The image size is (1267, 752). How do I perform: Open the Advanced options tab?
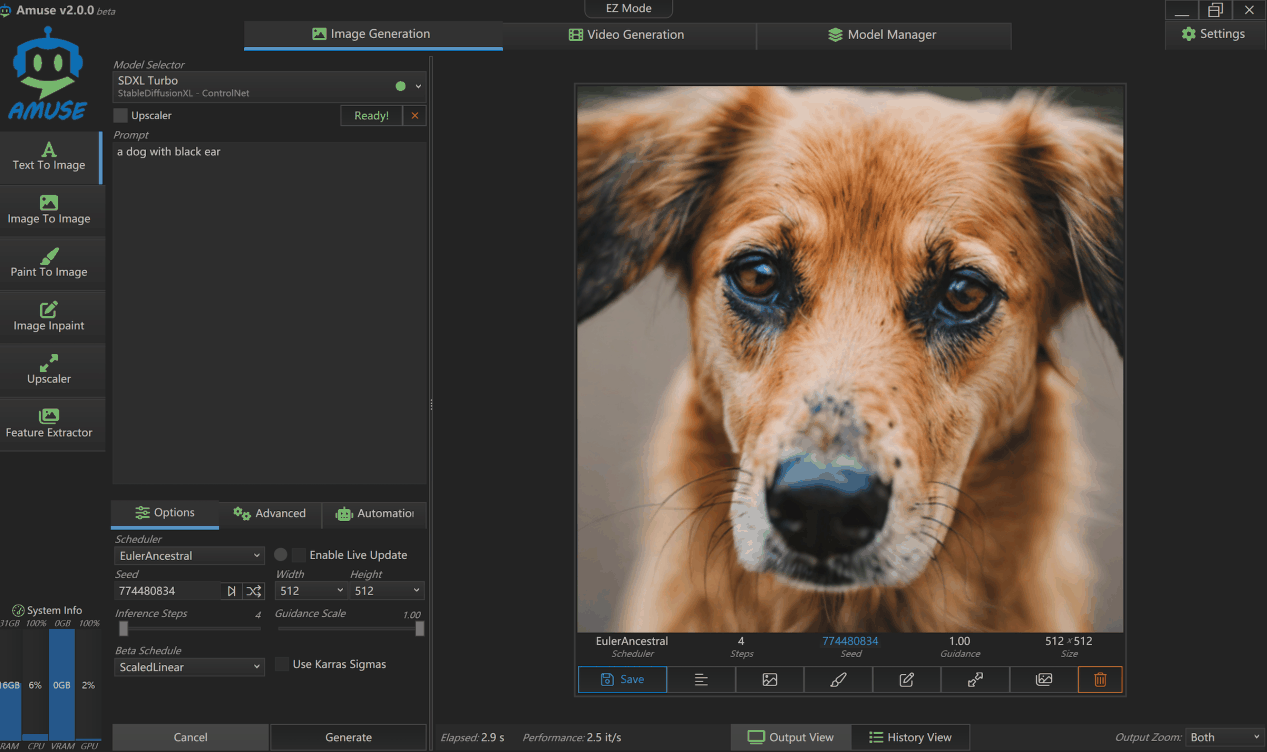point(270,514)
